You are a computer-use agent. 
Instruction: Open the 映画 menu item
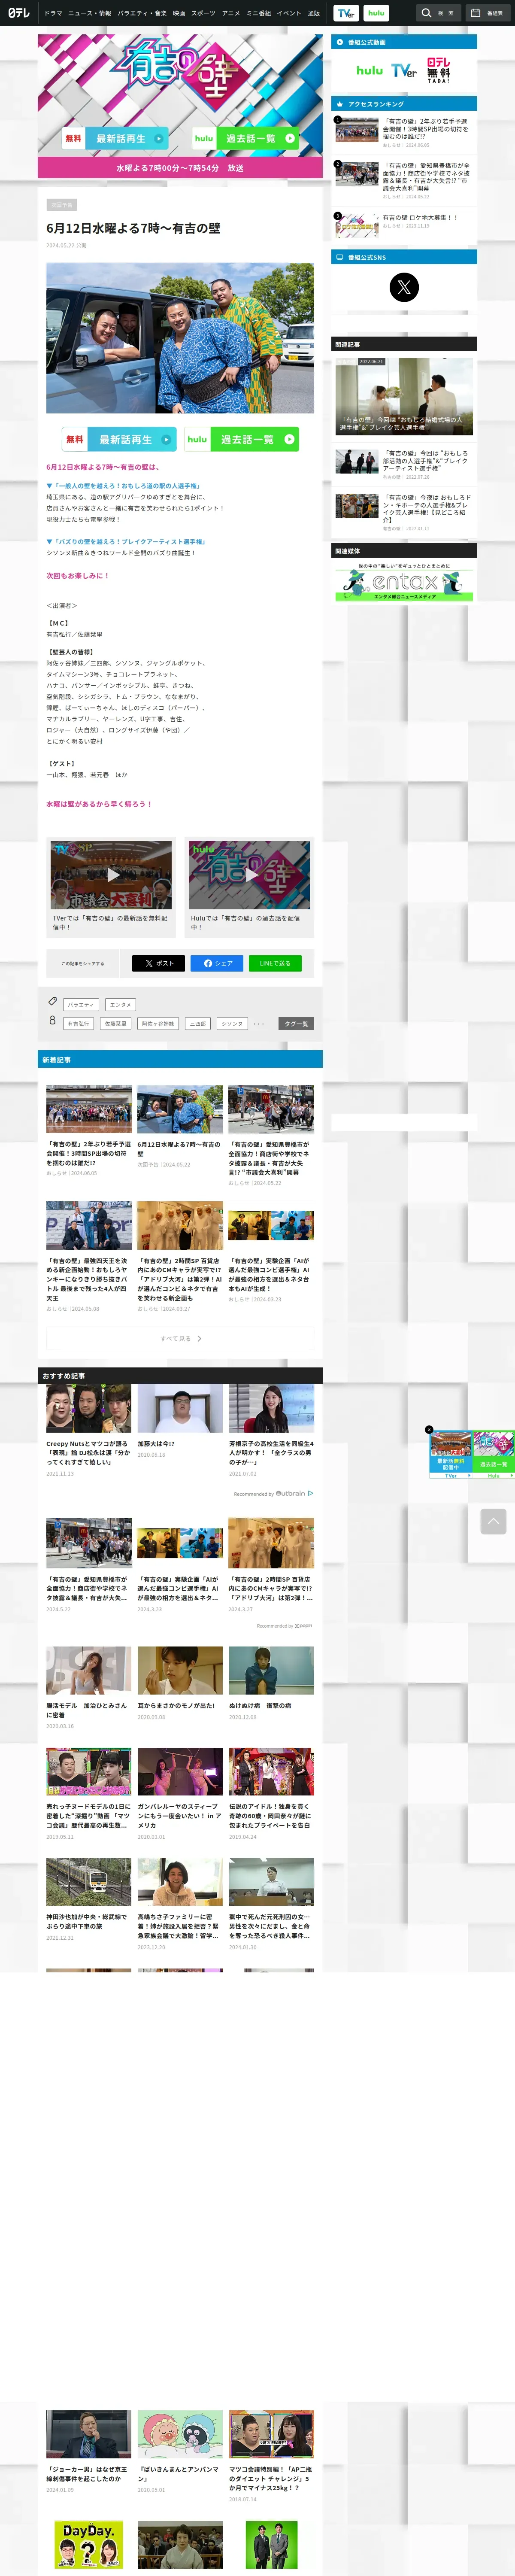[179, 13]
